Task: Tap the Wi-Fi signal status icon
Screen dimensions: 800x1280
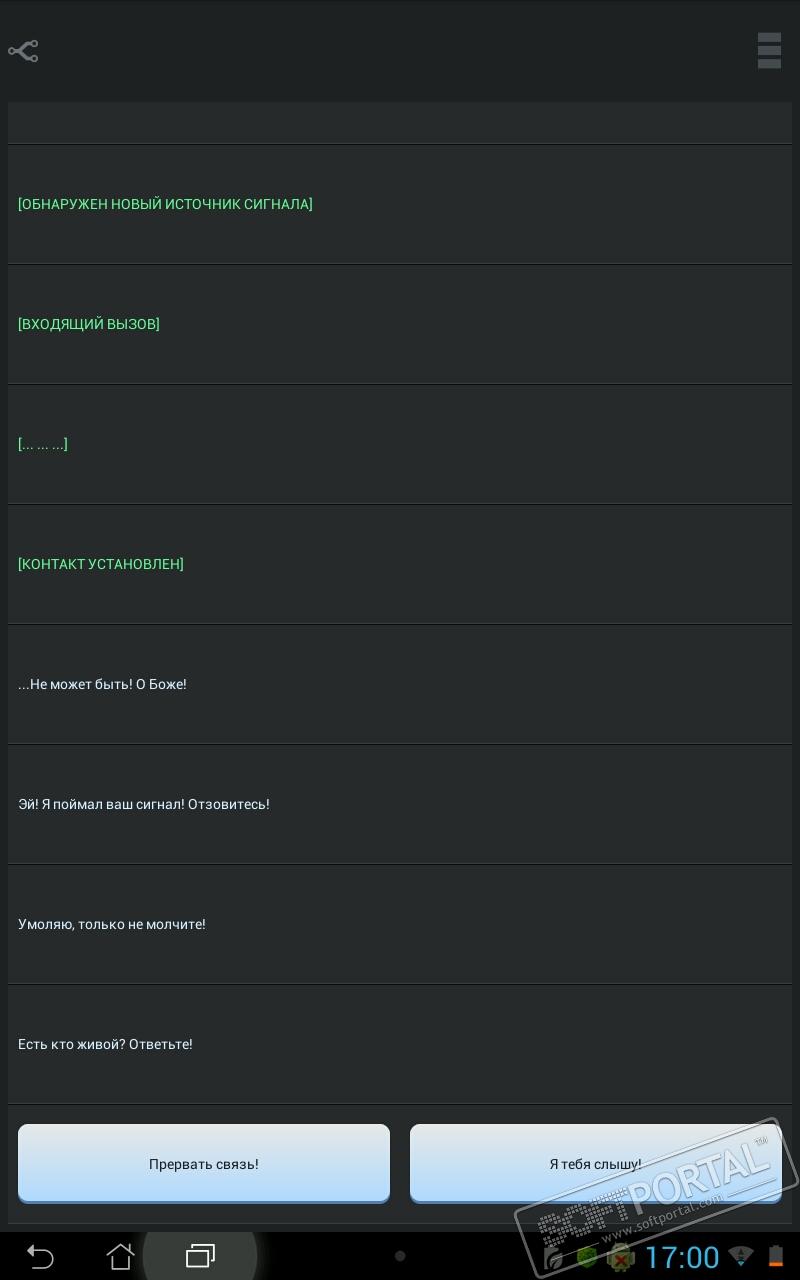Action: [x=741, y=1257]
